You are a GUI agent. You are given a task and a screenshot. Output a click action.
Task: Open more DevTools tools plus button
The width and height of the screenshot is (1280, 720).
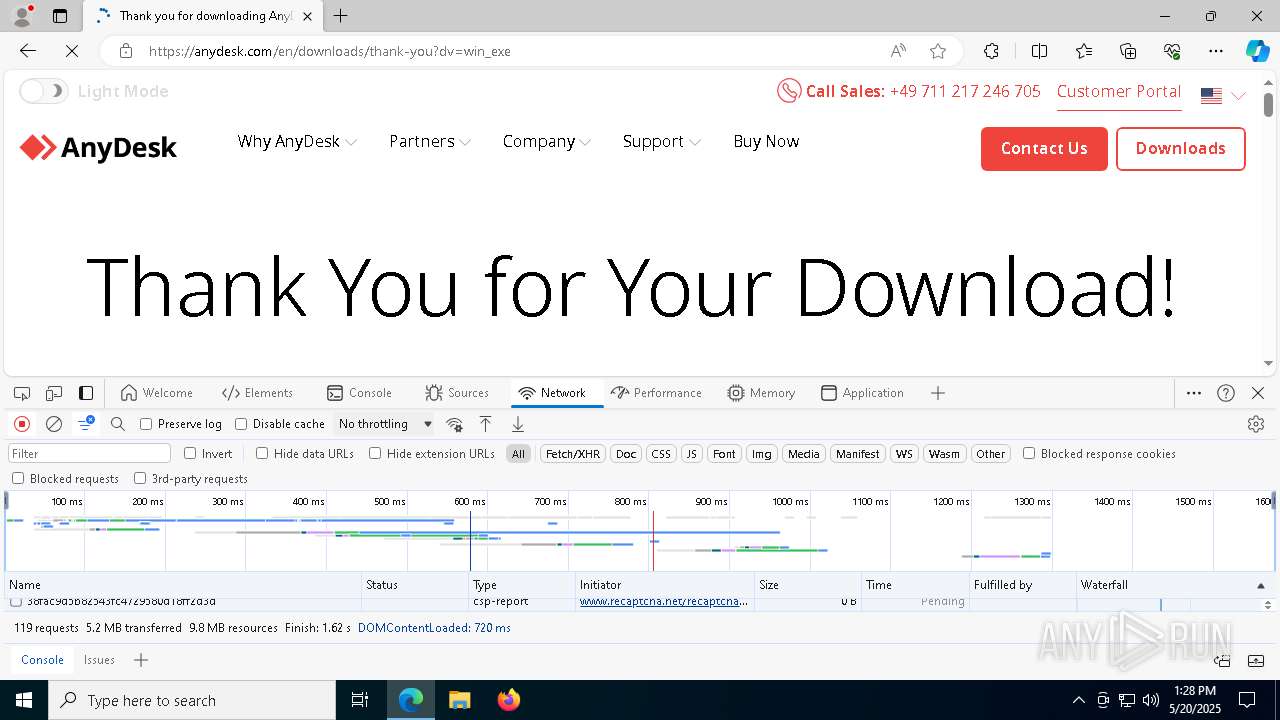pyautogui.click(x=938, y=393)
